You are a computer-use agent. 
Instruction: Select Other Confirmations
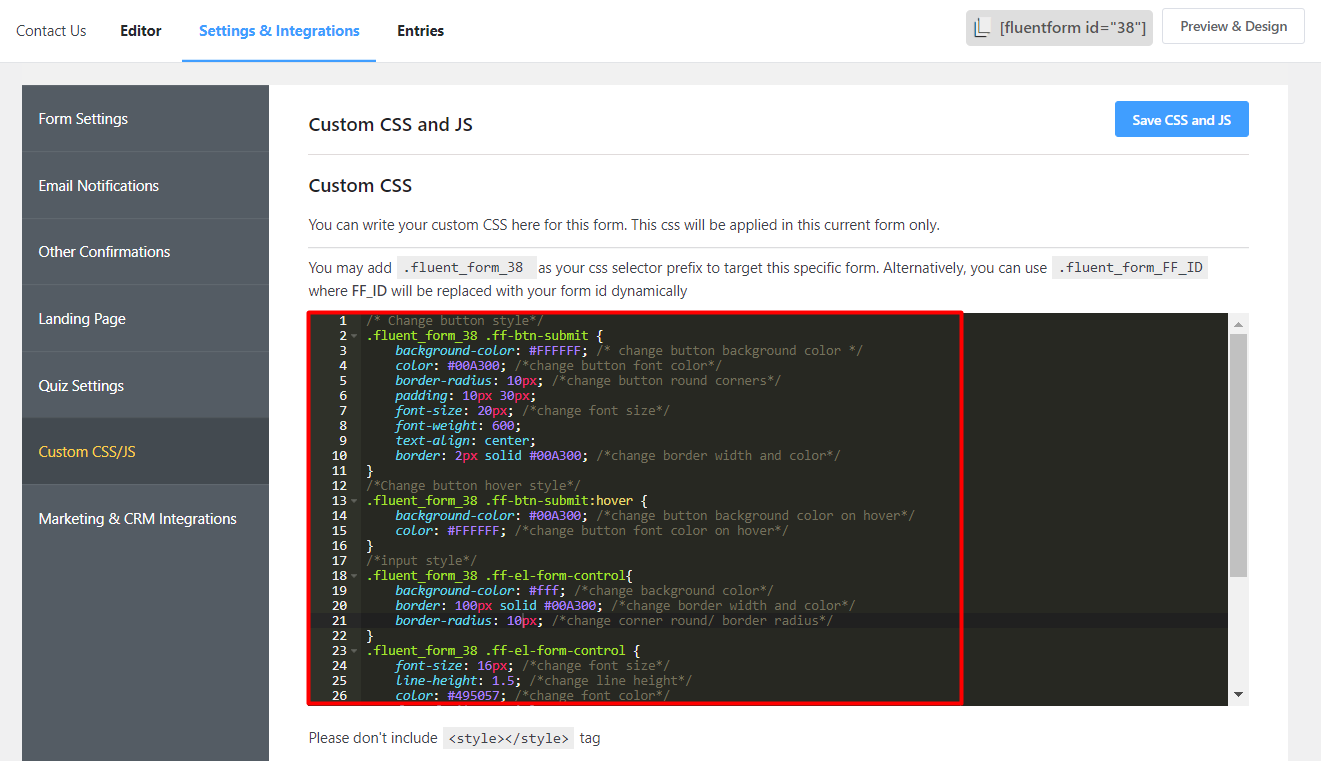coord(102,251)
